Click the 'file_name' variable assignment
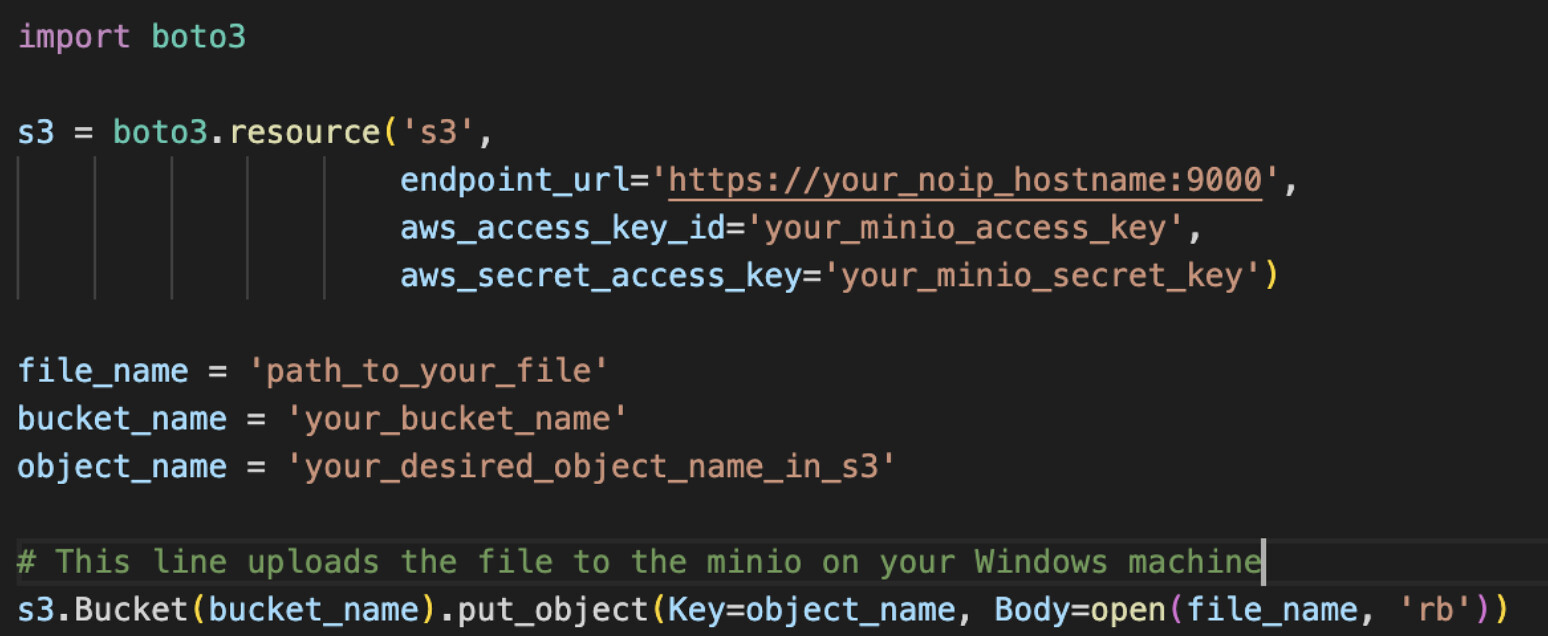 tap(103, 371)
